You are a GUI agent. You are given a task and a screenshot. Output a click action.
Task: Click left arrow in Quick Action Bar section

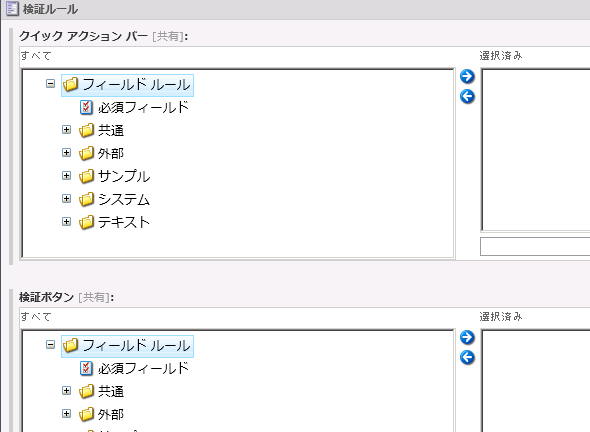(x=467, y=96)
